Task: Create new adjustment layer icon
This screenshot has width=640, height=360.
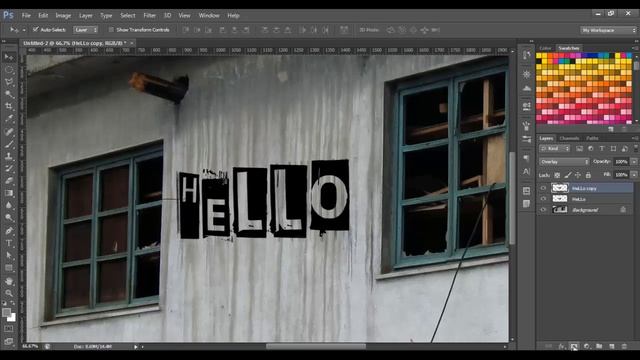Action: (x=587, y=347)
